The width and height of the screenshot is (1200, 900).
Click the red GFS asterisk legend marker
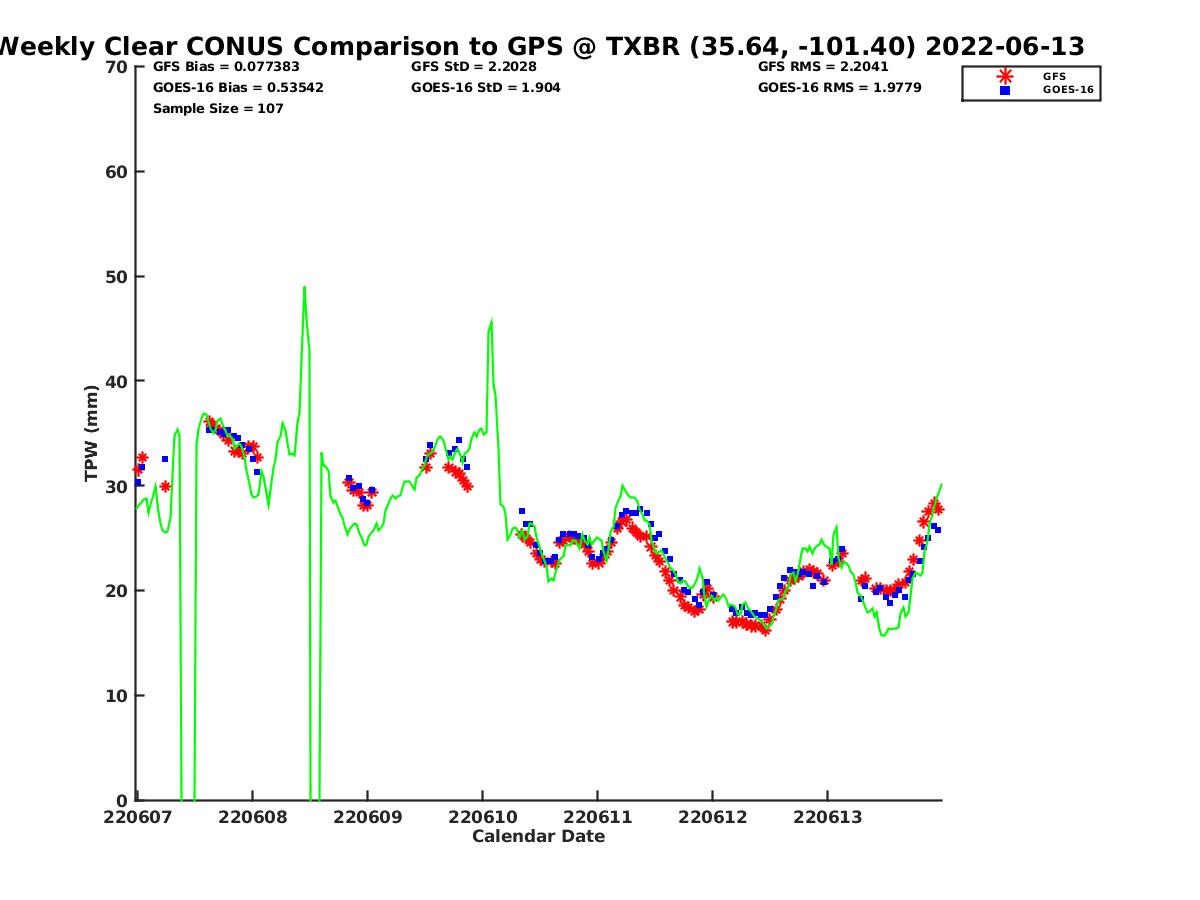[x=1005, y=76]
